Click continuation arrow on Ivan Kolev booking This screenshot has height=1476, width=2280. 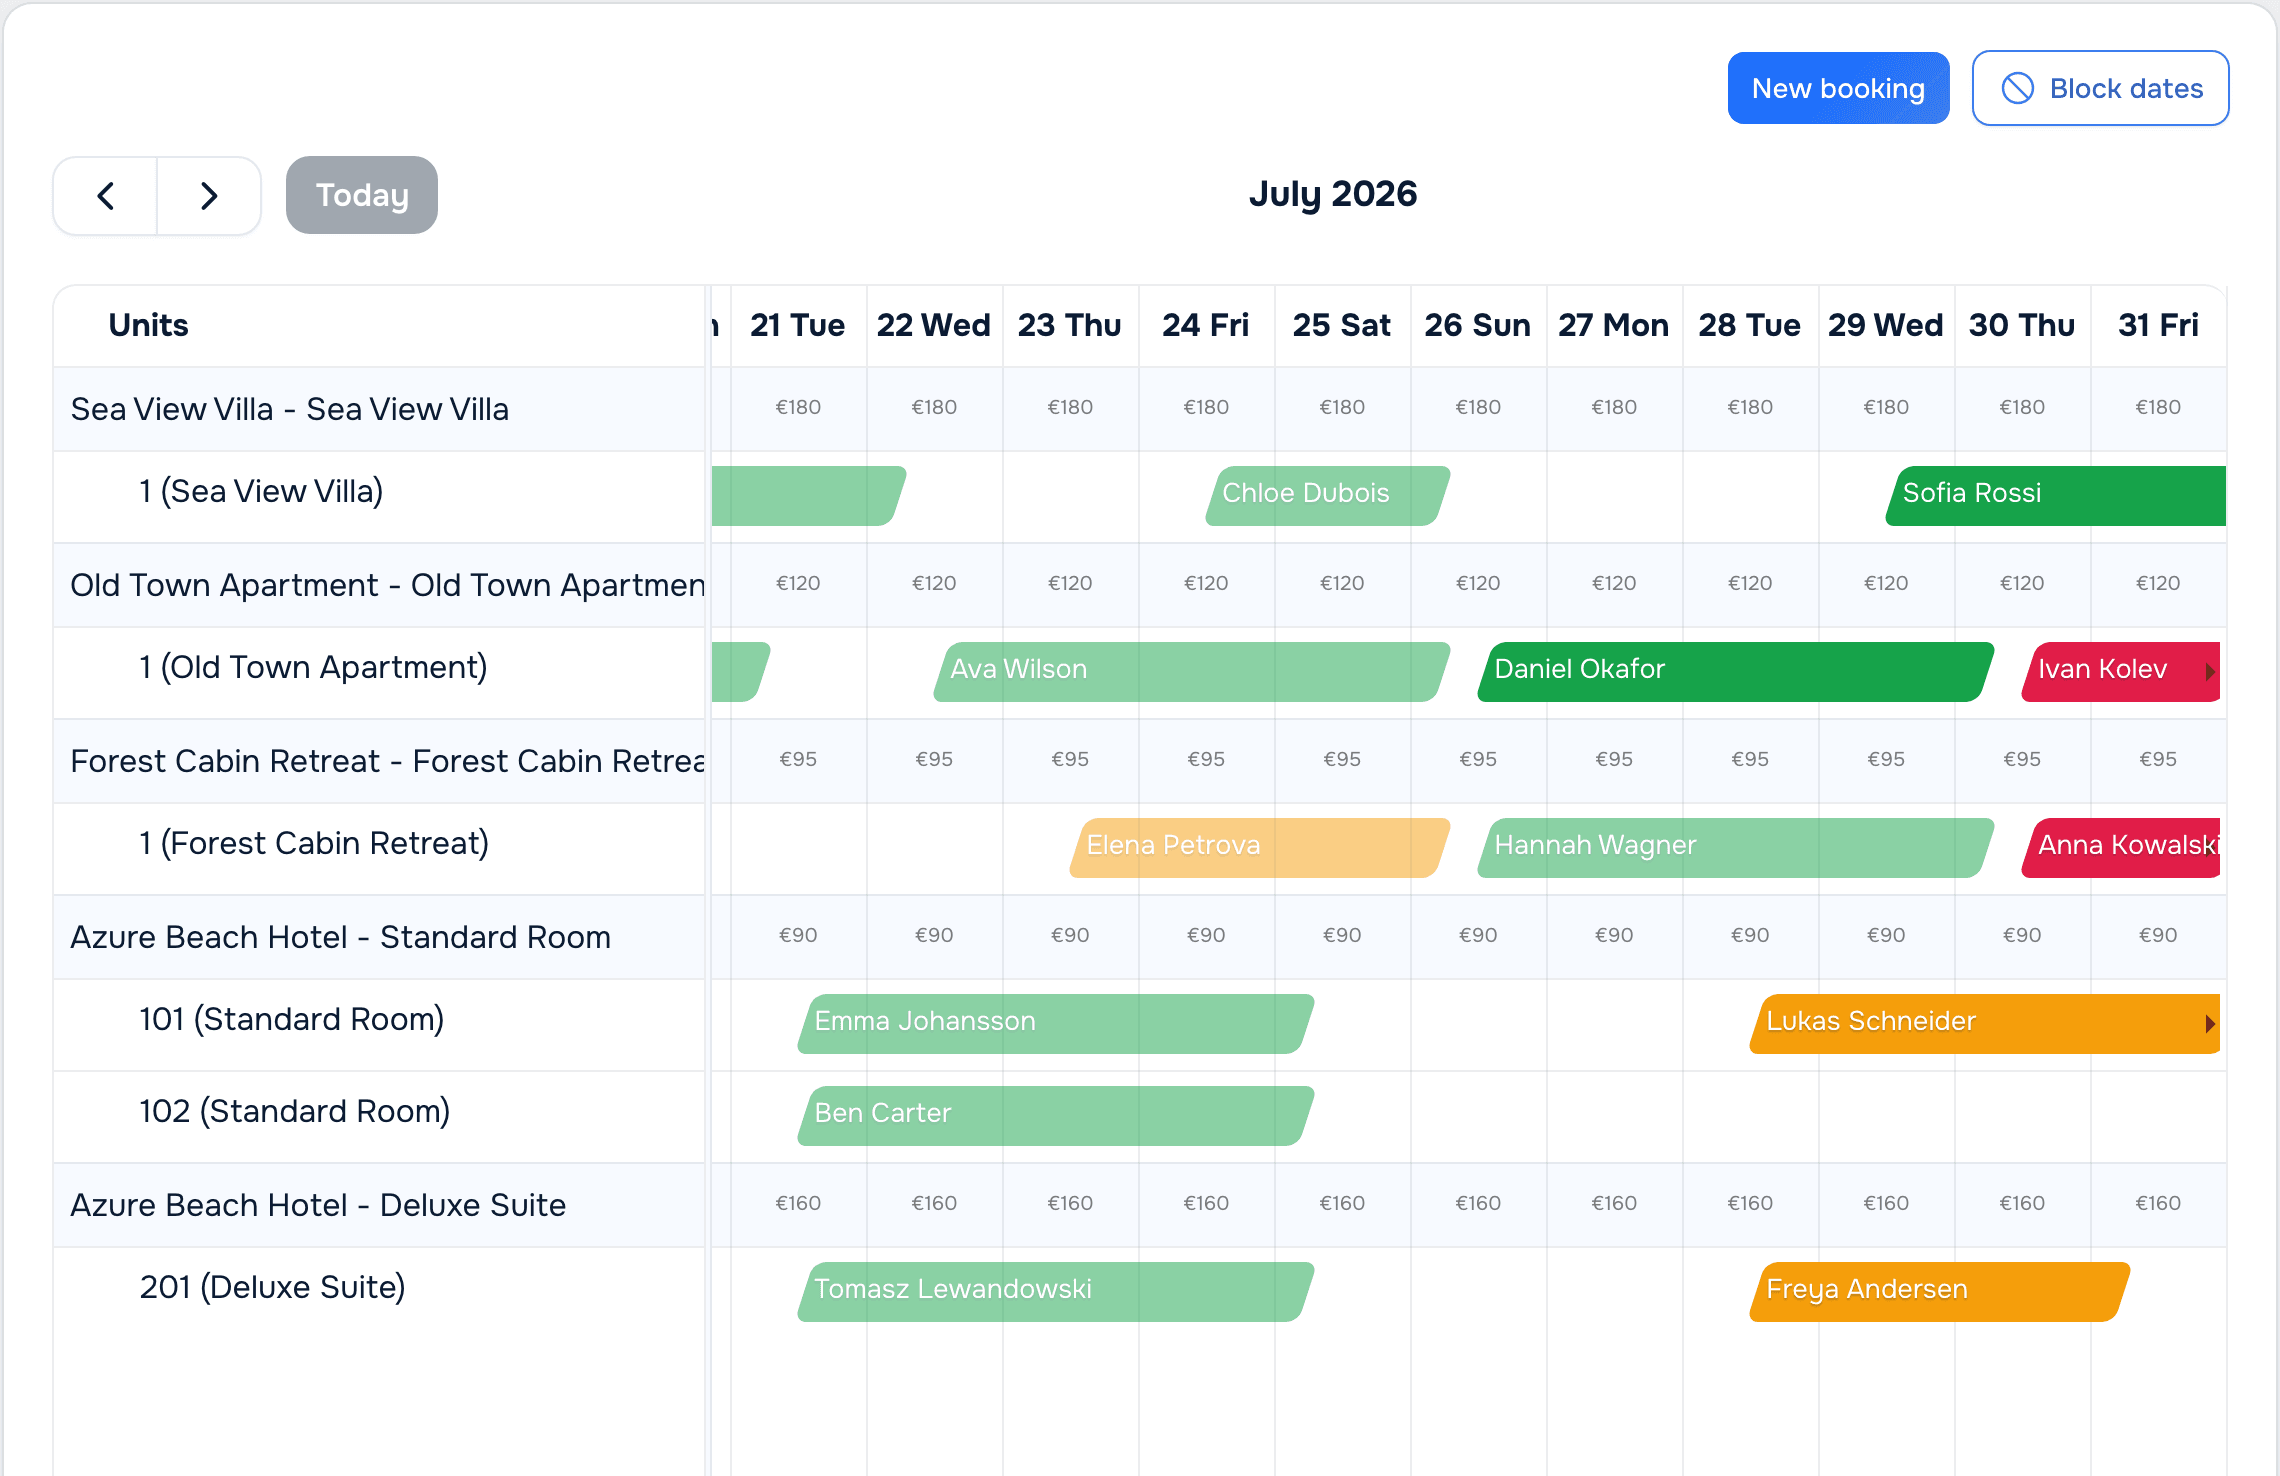[x=2210, y=672]
